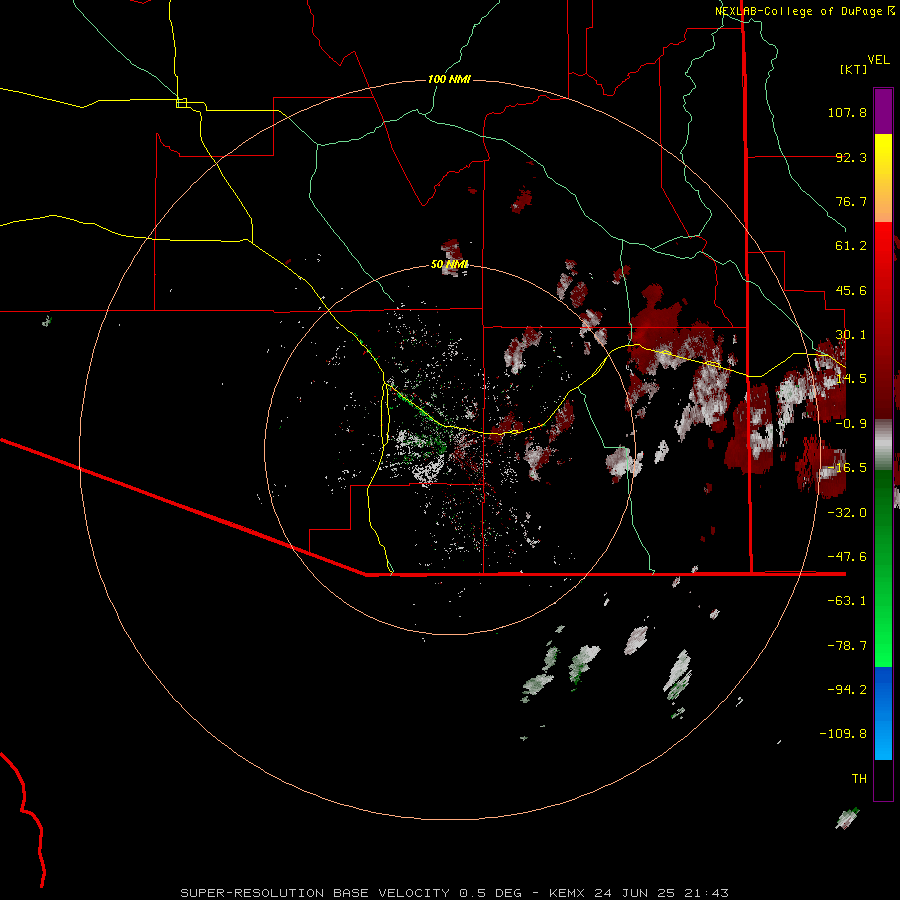Viewport: 900px width, 900px height.
Task: Click the small square marker on yellow highway
Action: 181,103
